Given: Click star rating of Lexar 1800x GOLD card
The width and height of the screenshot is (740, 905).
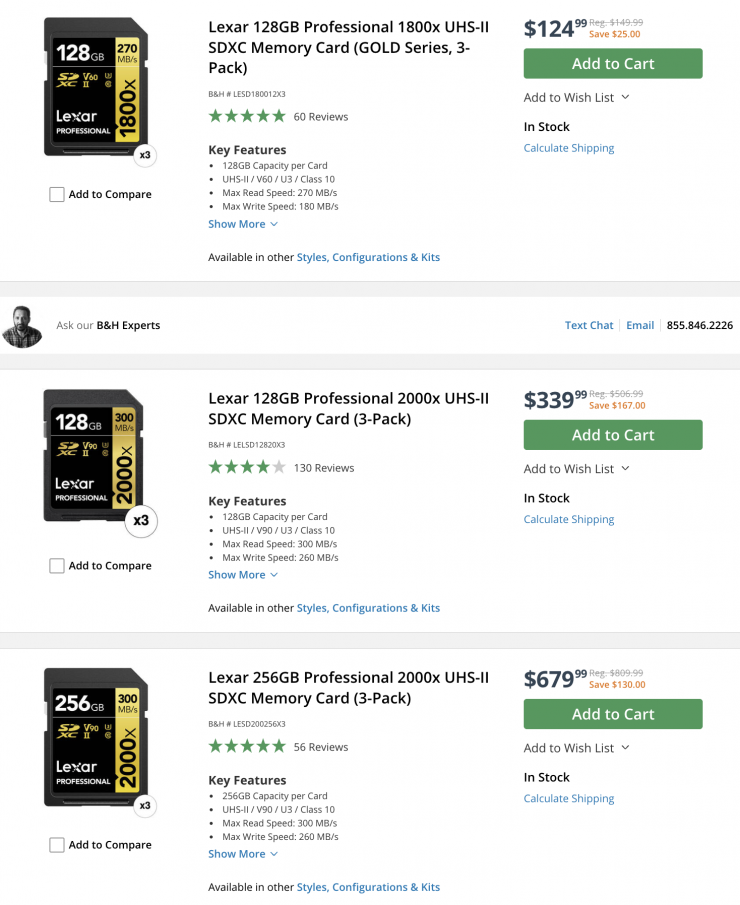Looking at the screenshot, I should click(247, 116).
